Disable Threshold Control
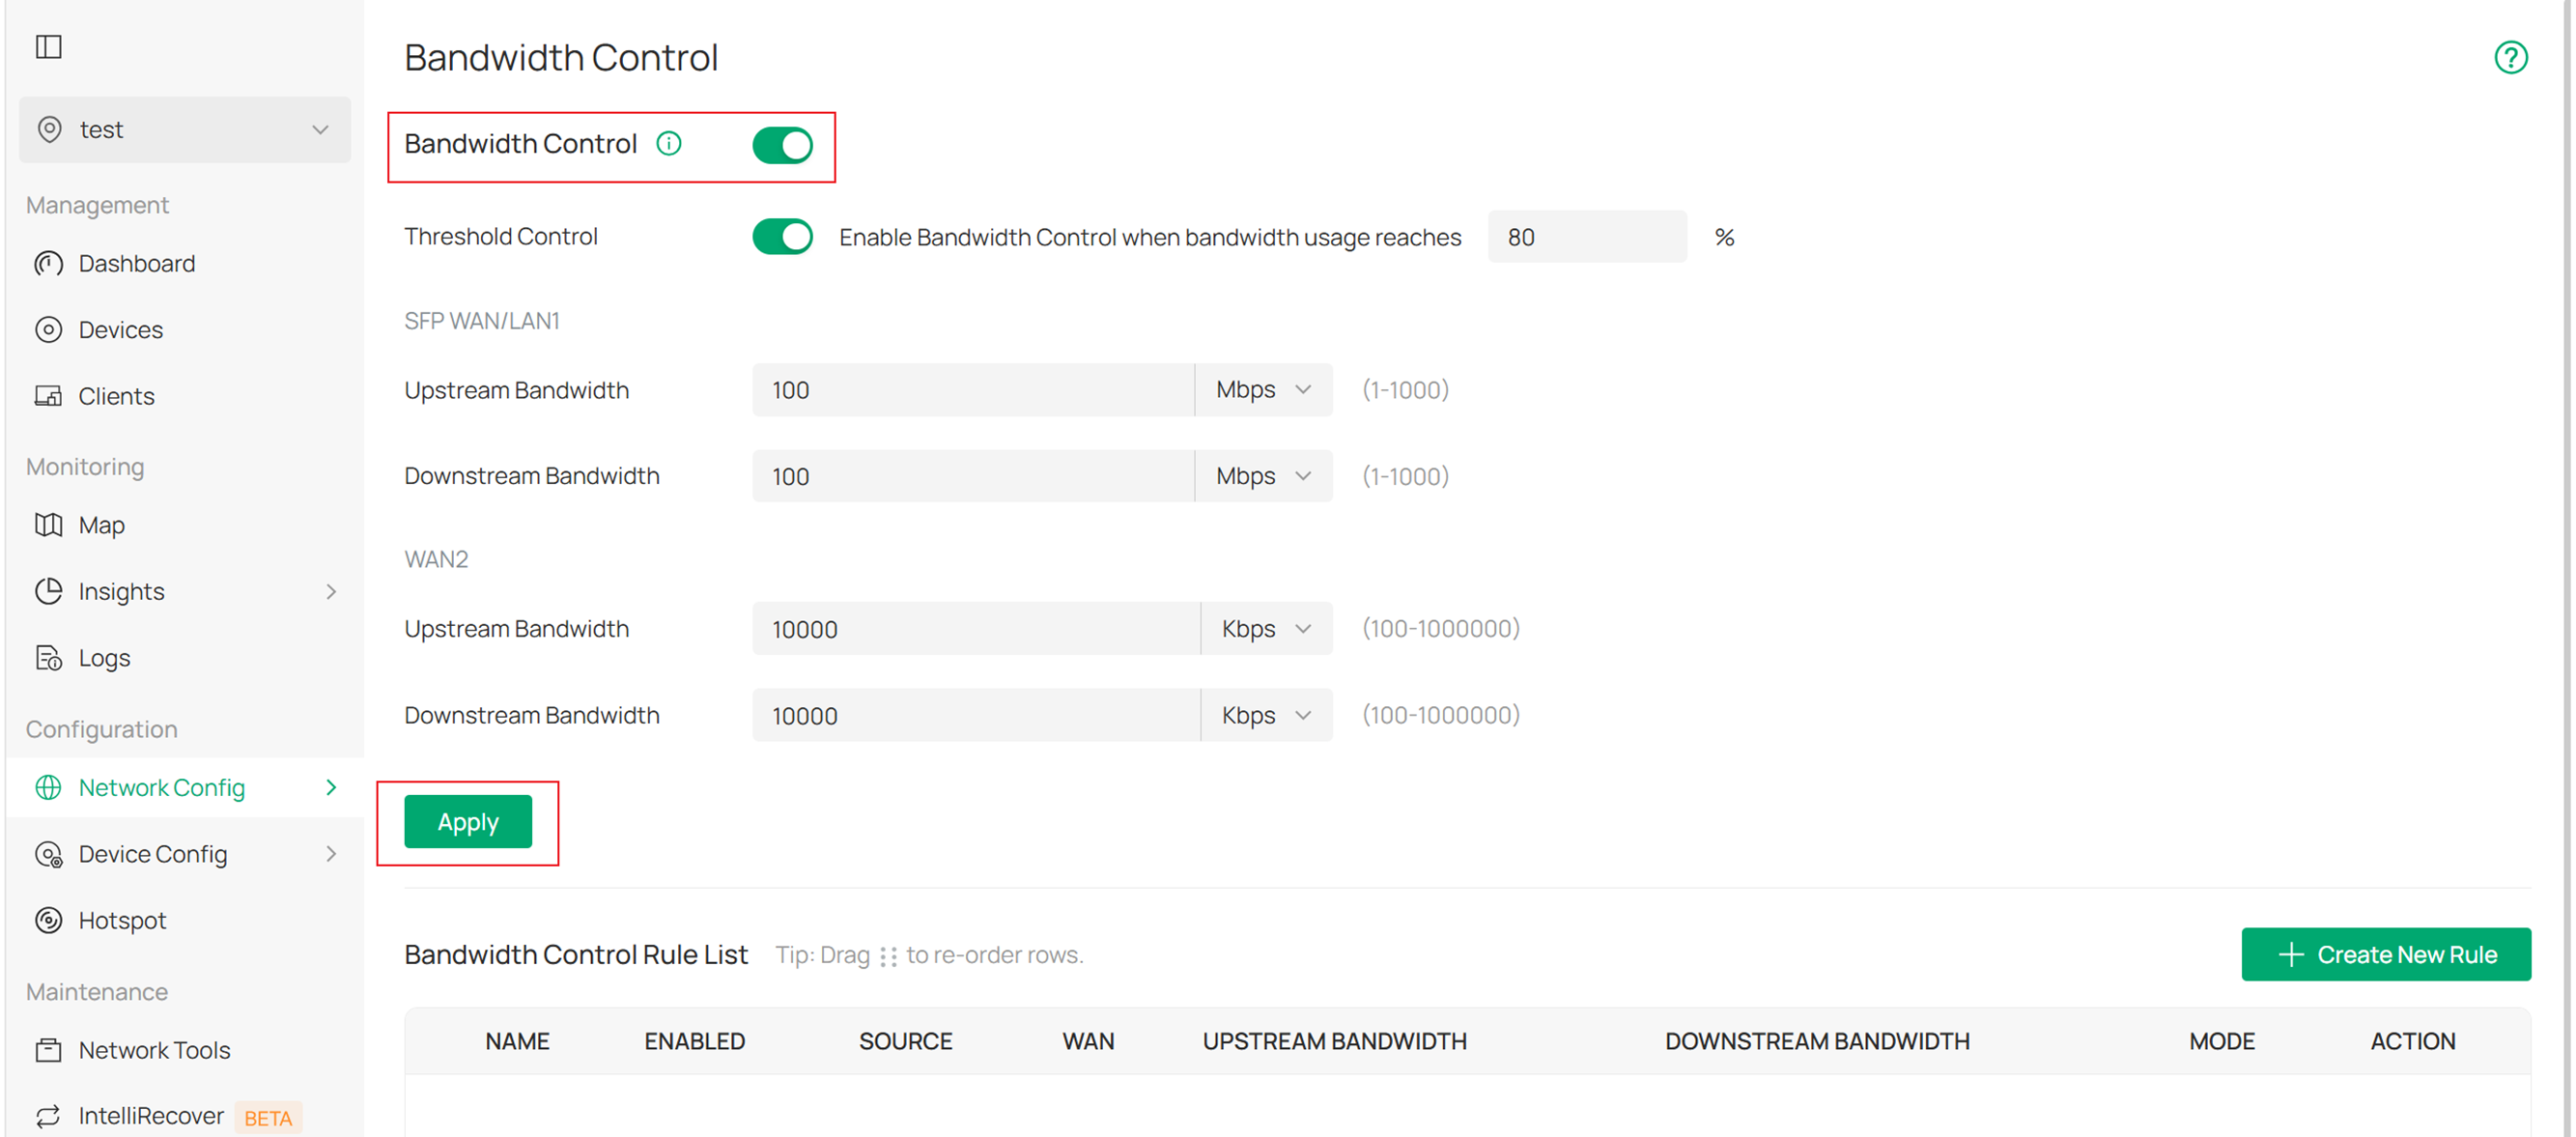The width and height of the screenshot is (2576, 1137). point(783,237)
